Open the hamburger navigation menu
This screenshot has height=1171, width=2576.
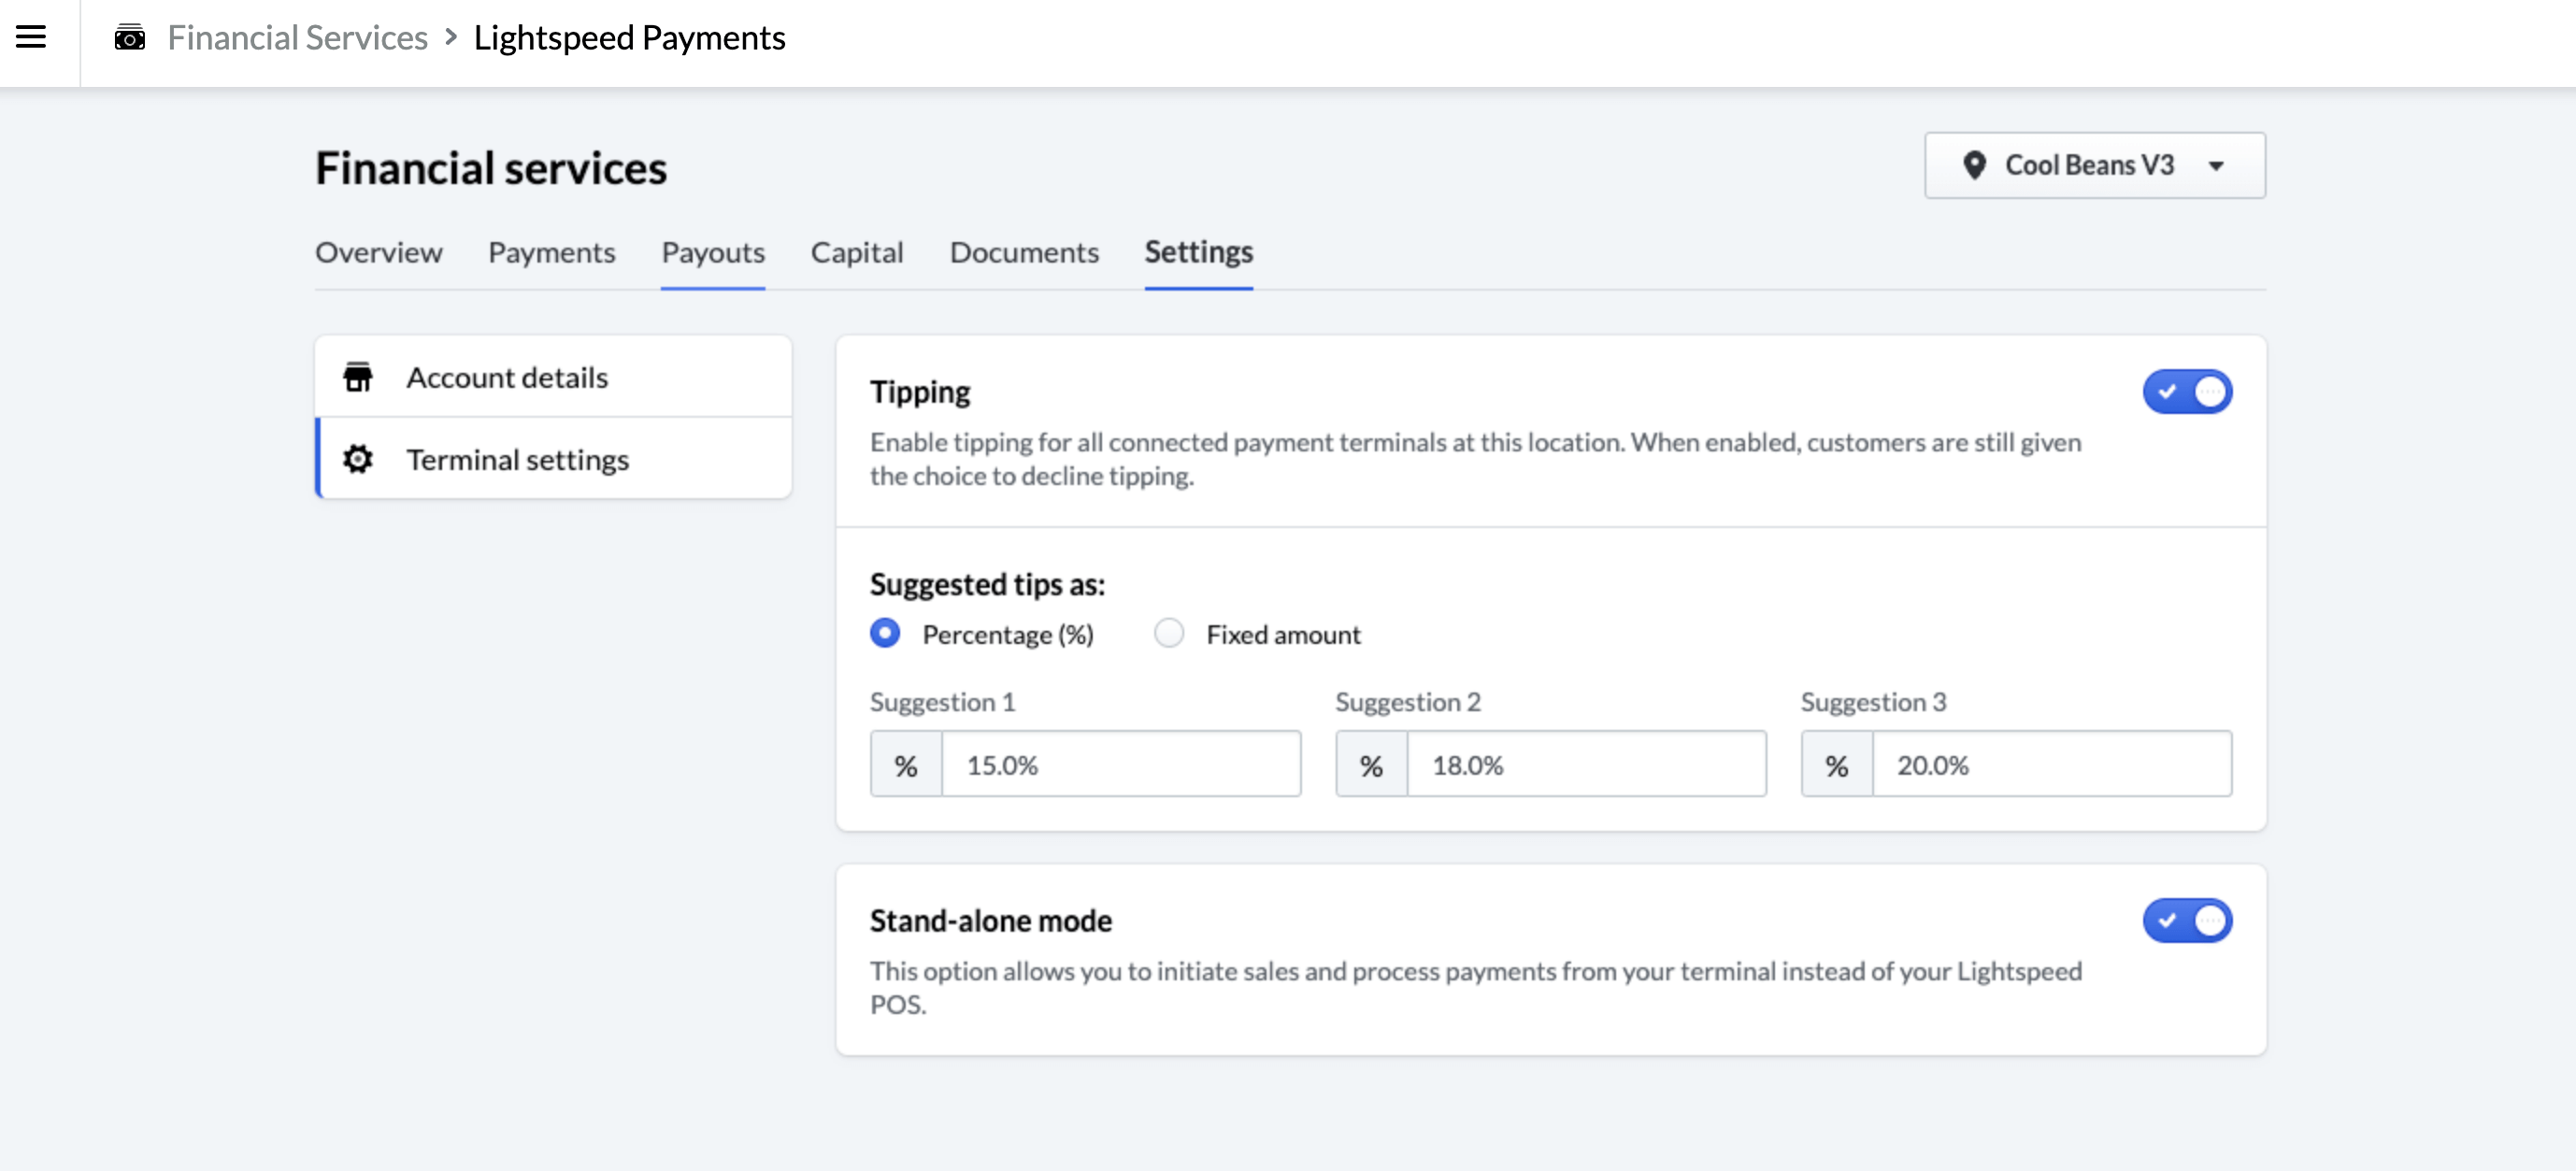[31, 37]
